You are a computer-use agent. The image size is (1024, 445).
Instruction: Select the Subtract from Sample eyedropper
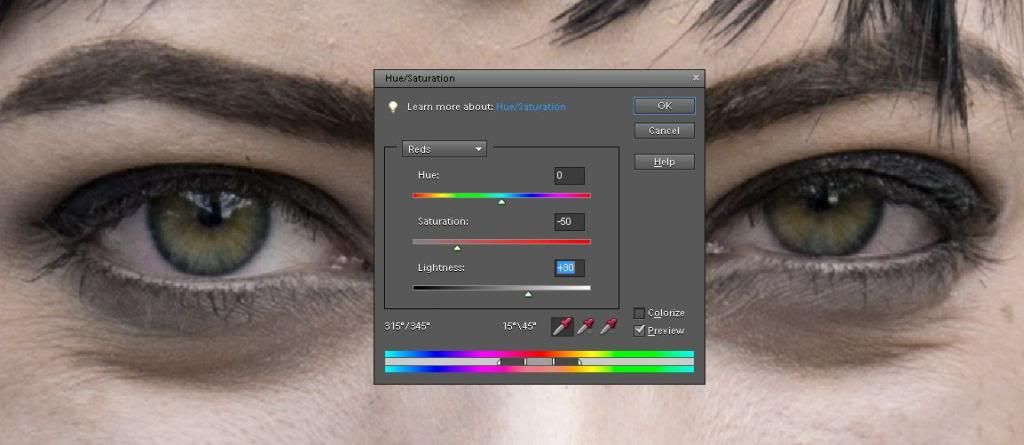609,326
